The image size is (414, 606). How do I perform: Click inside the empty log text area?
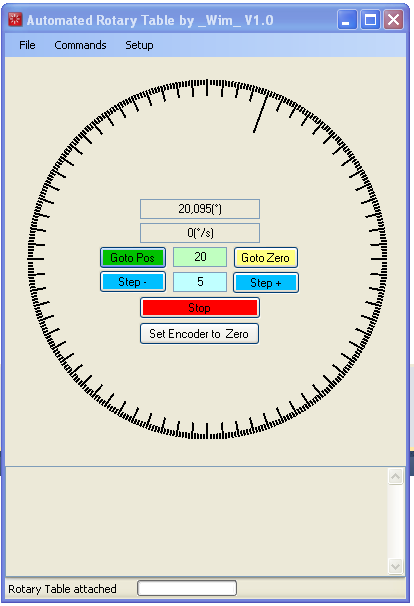point(196,521)
